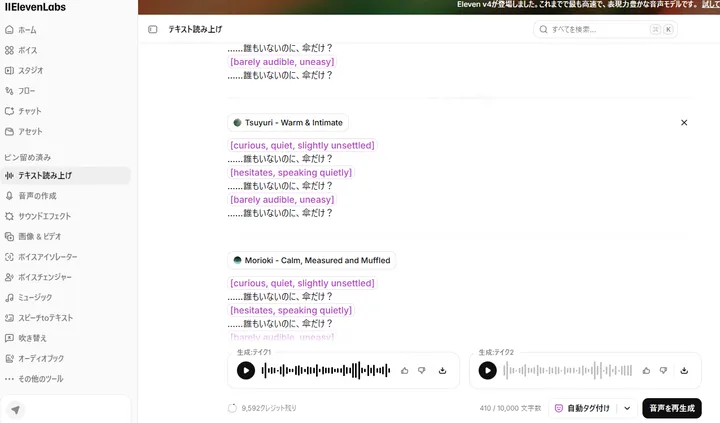
Task: Play 生成:テイク1 audio
Action: coord(246,371)
